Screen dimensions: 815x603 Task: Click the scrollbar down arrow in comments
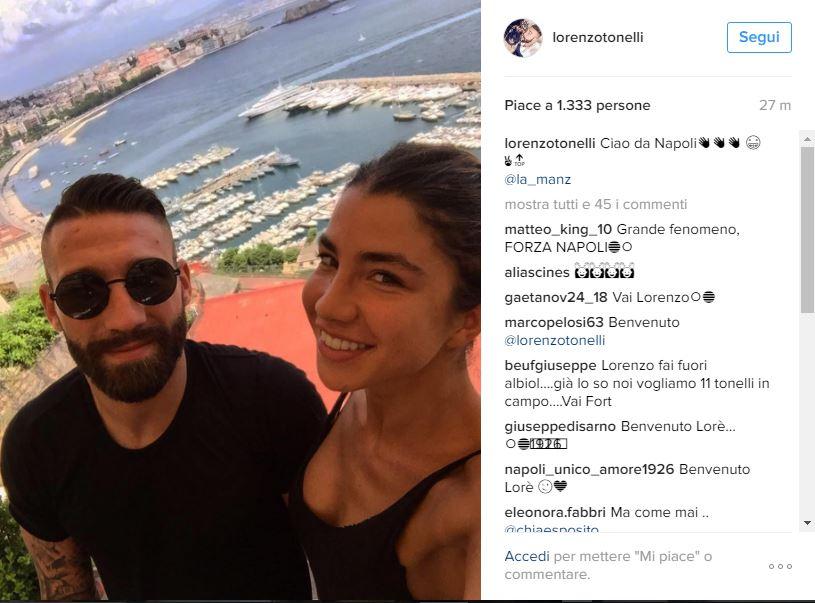pyautogui.click(x=807, y=523)
